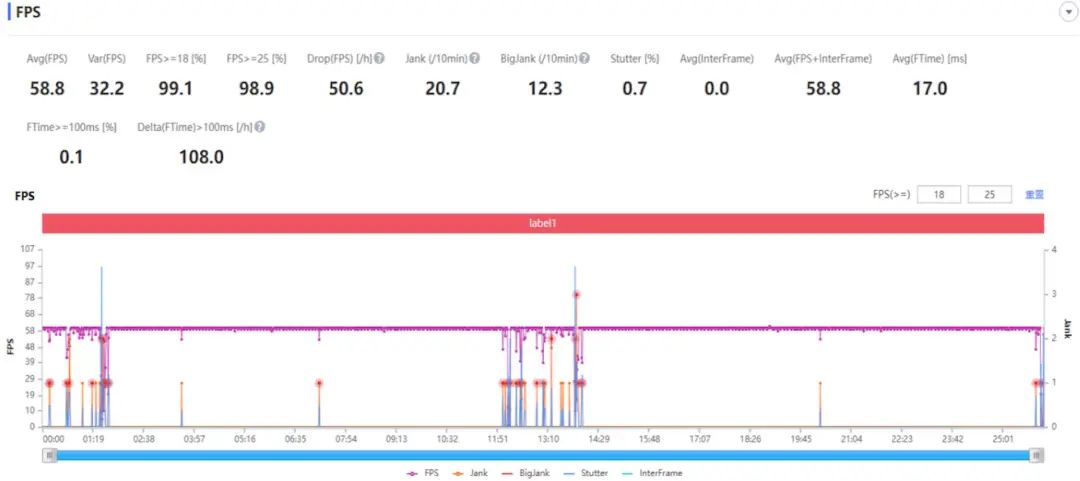This screenshot has width=1080, height=481.
Task: Open help icon next to Drop(FPS) [/h]
Action: (x=380, y=59)
